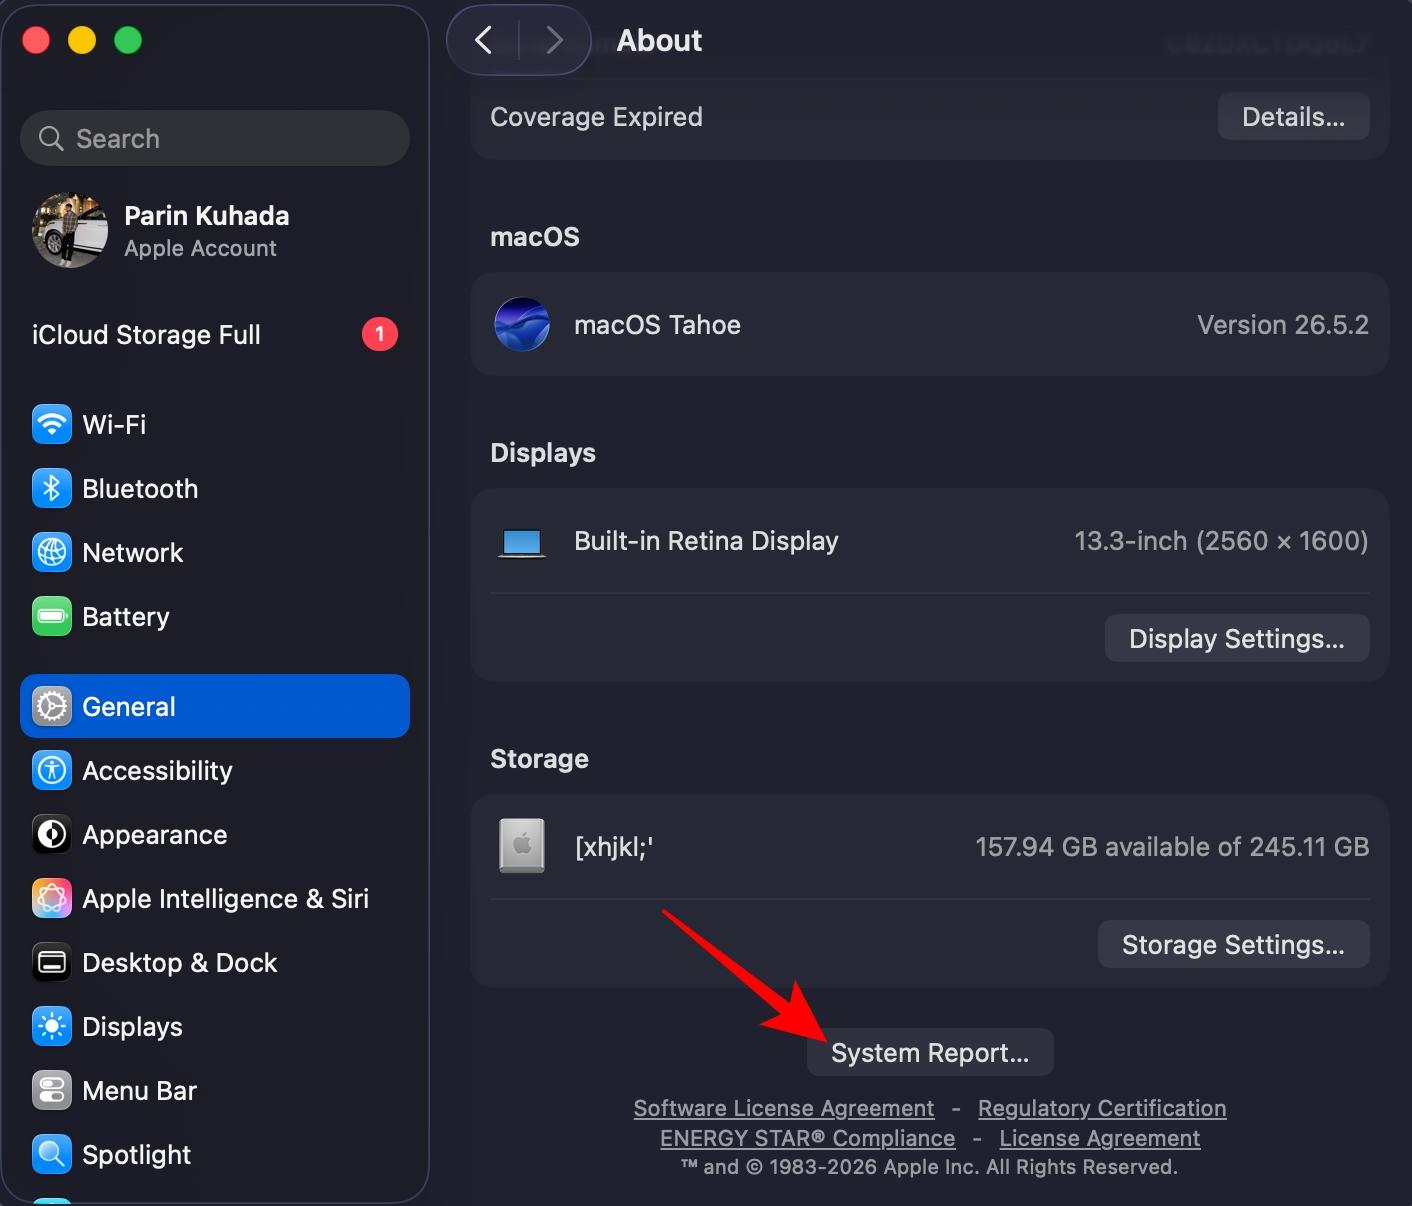Minimize the window with yellow button
This screenshot has height=1206, width=1412.
pyautogui.click(x=82, y=40)
